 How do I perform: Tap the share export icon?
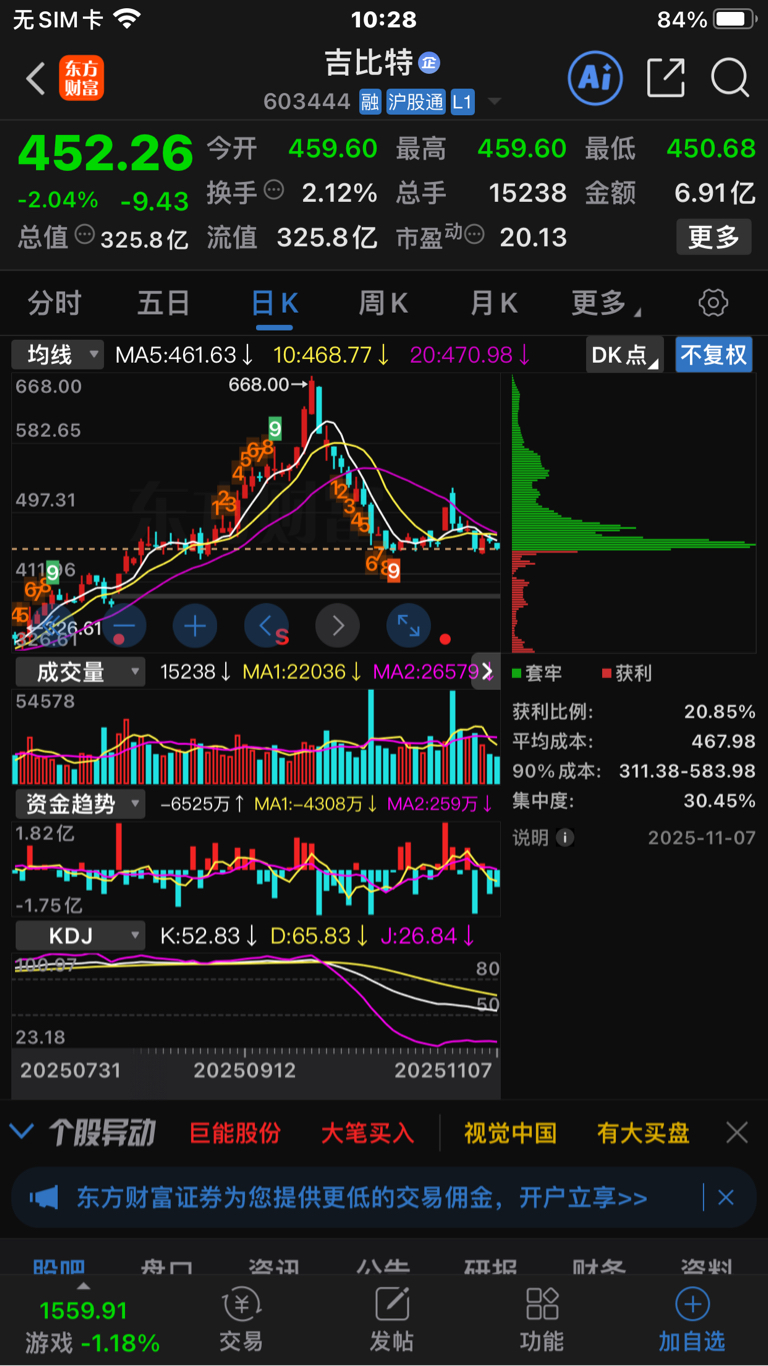(x=666, y=78)
